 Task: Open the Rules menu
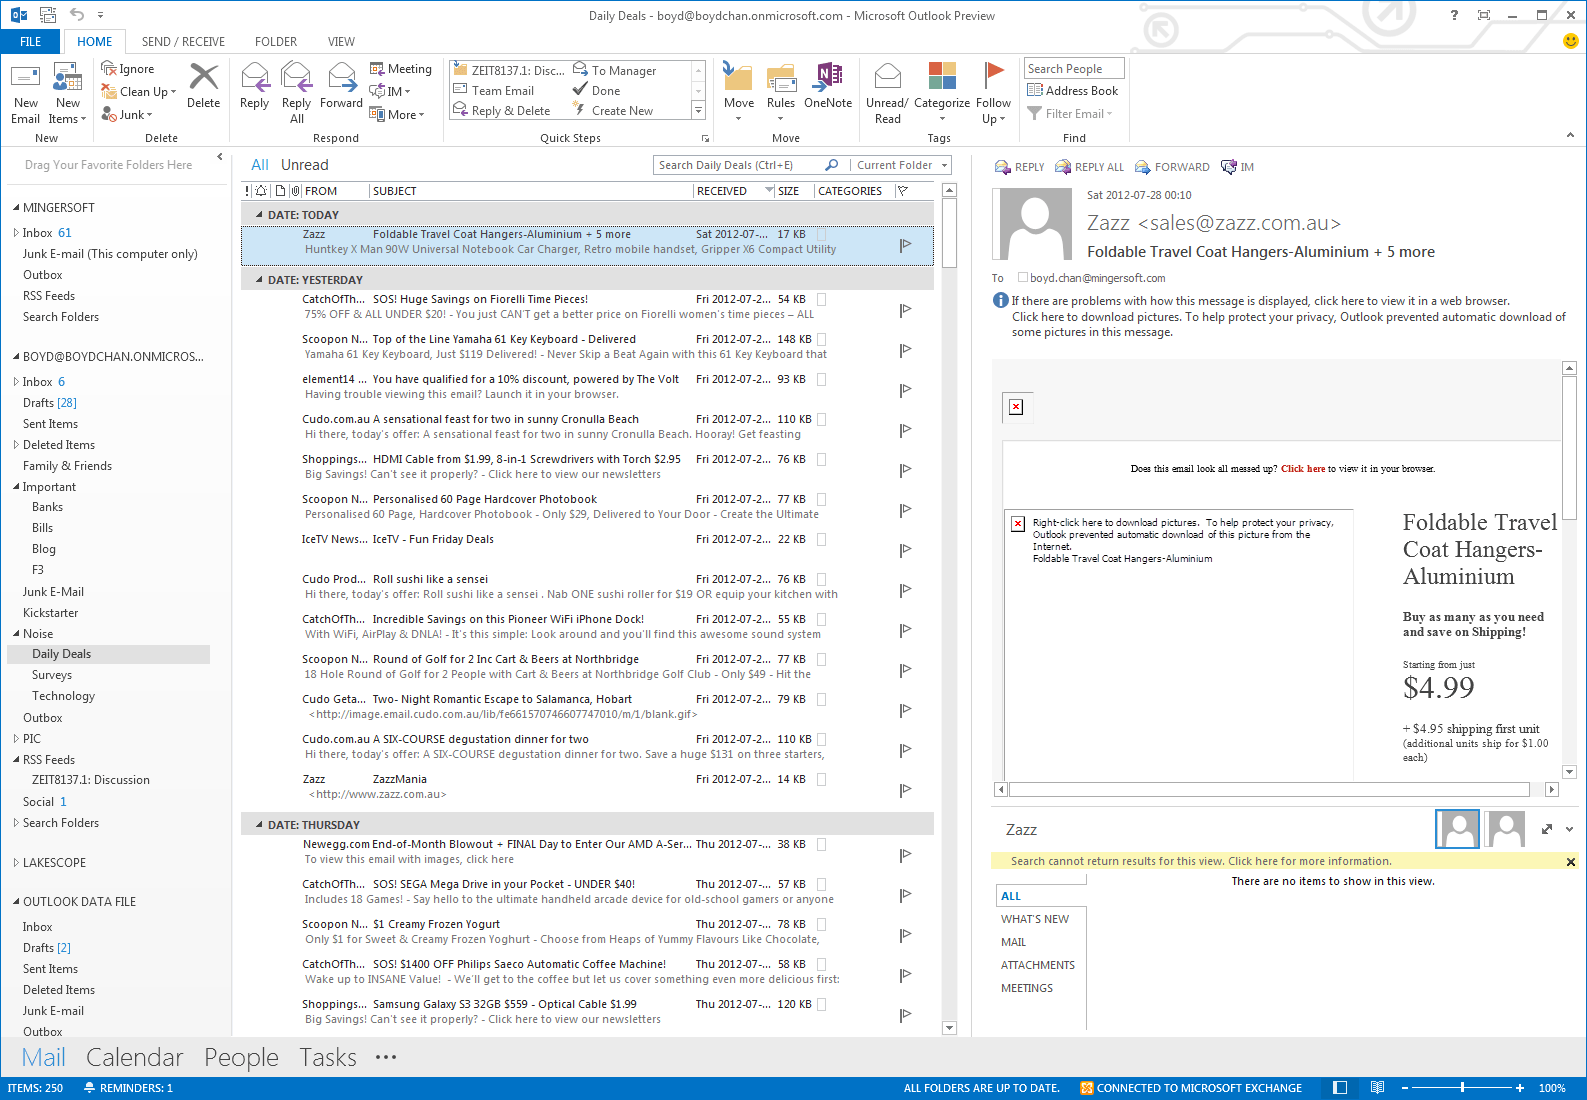781,93
